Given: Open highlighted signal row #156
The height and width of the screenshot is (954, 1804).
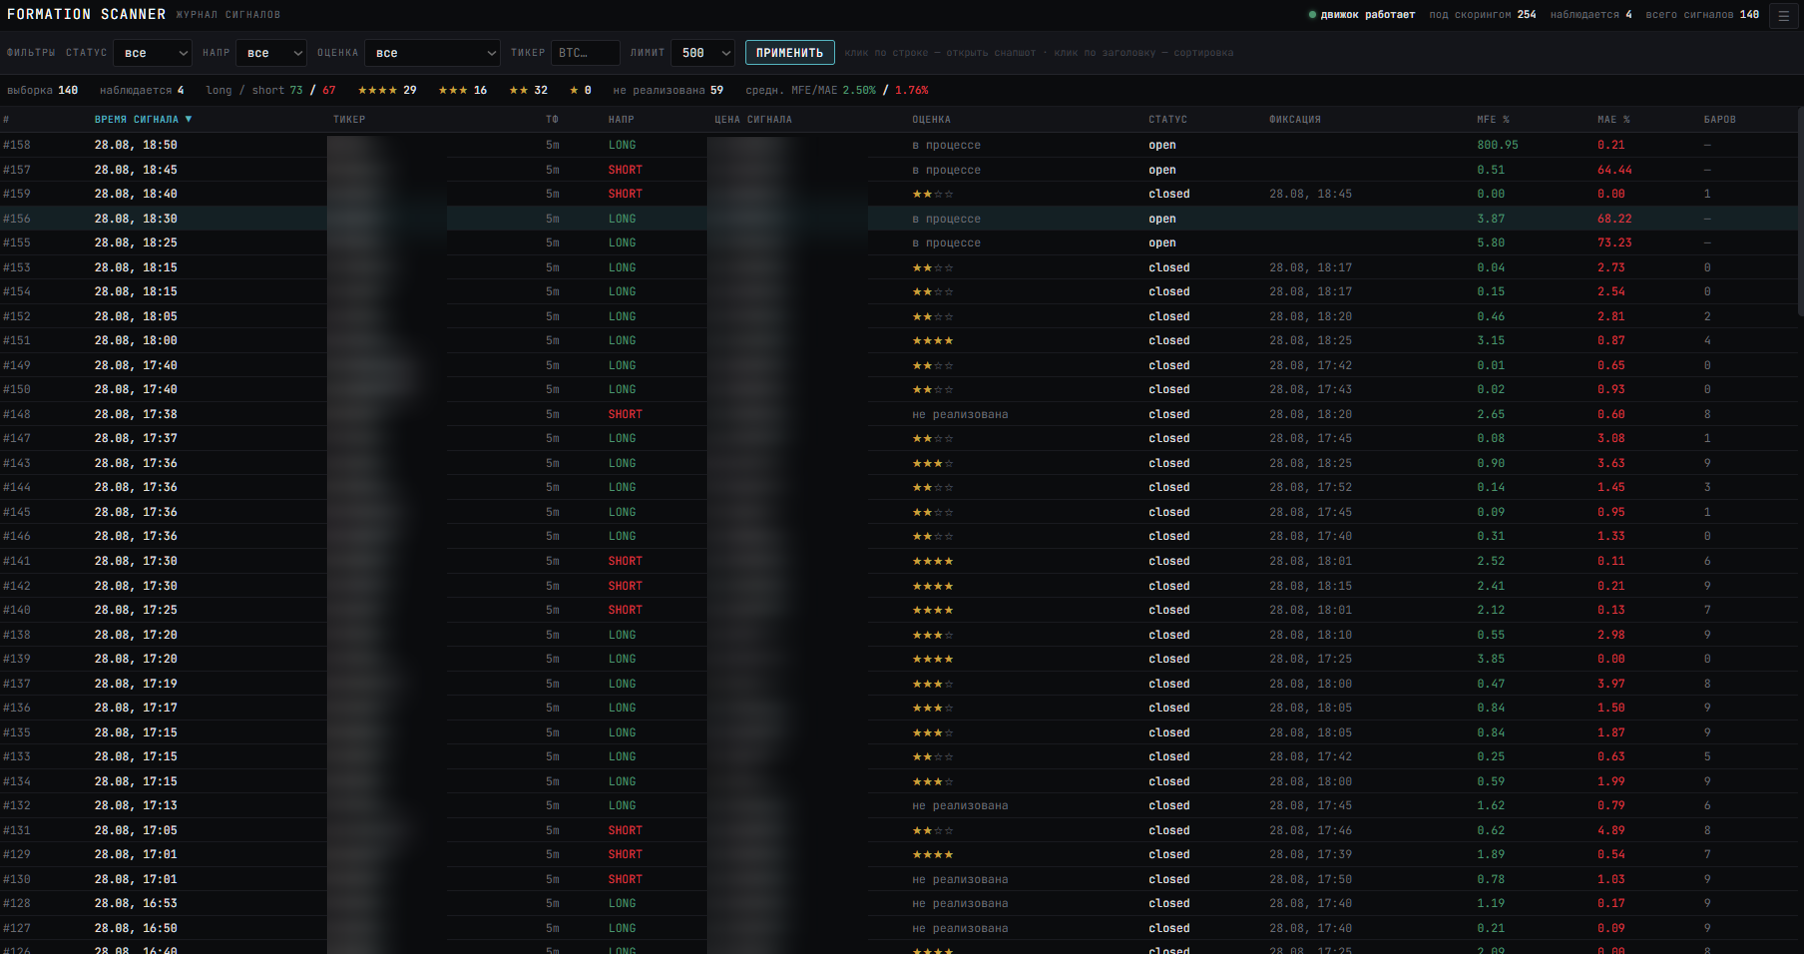Looking at the screenshot, I should click(900, 218).
